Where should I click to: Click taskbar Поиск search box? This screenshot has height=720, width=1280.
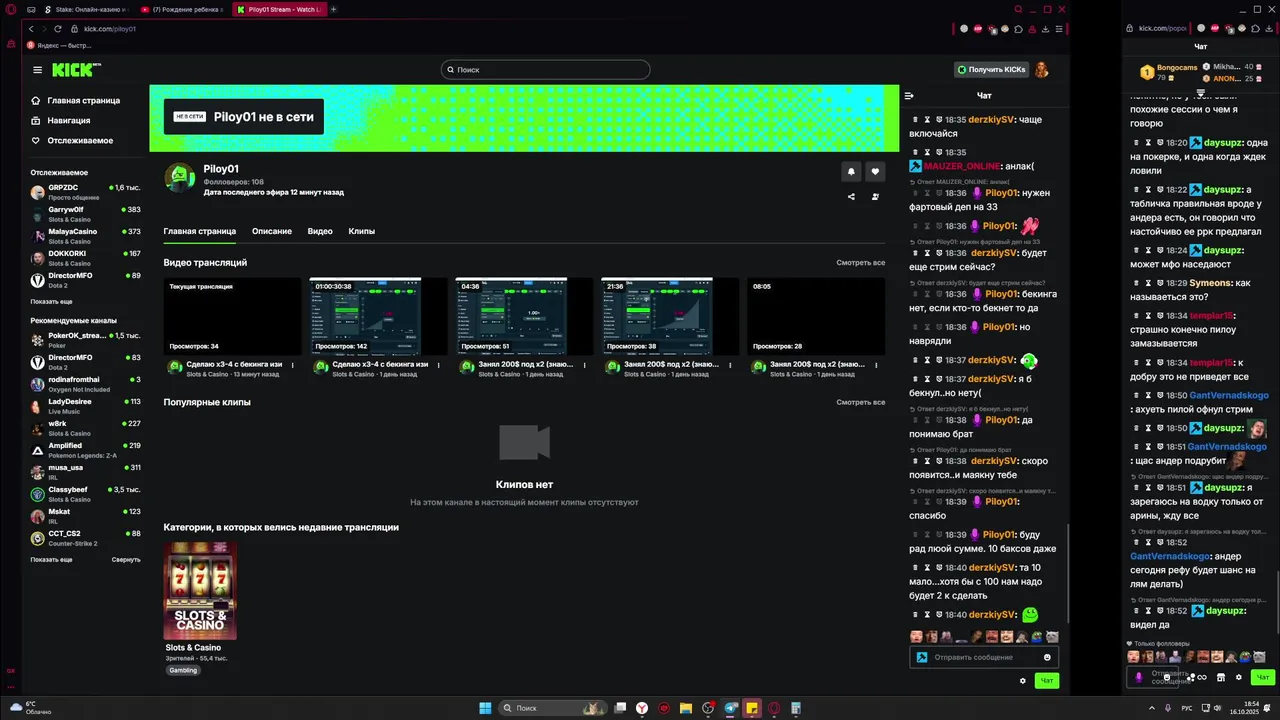coord(553,708)
